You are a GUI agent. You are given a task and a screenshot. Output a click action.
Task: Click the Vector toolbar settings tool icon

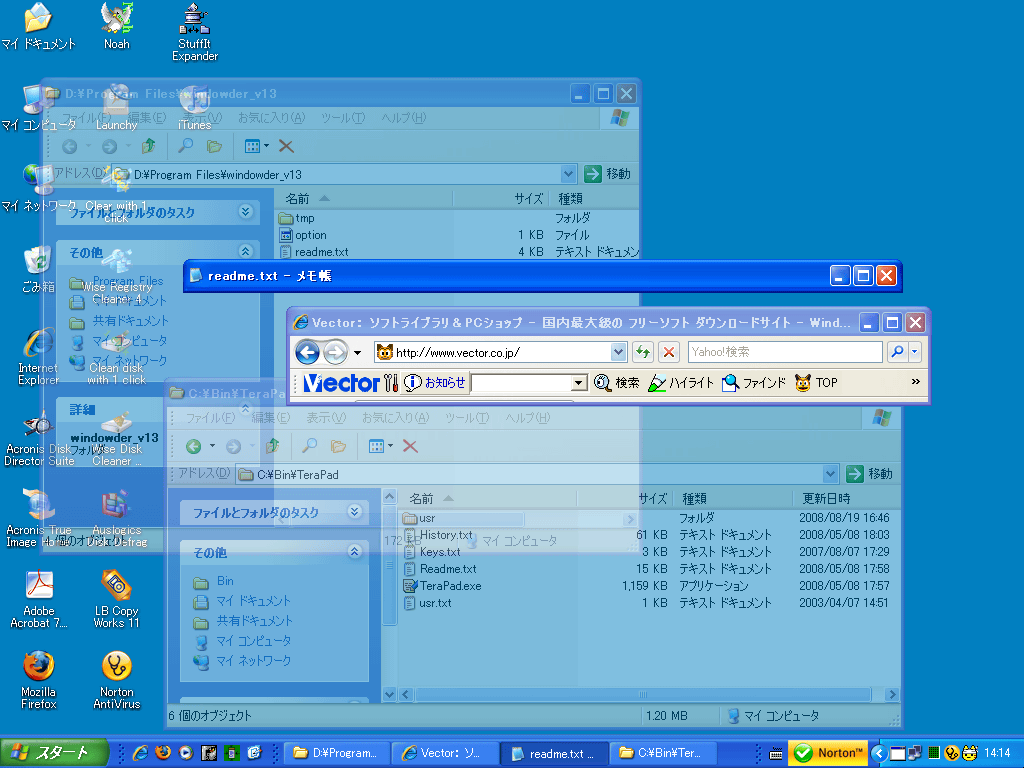[x=391, y=383]
